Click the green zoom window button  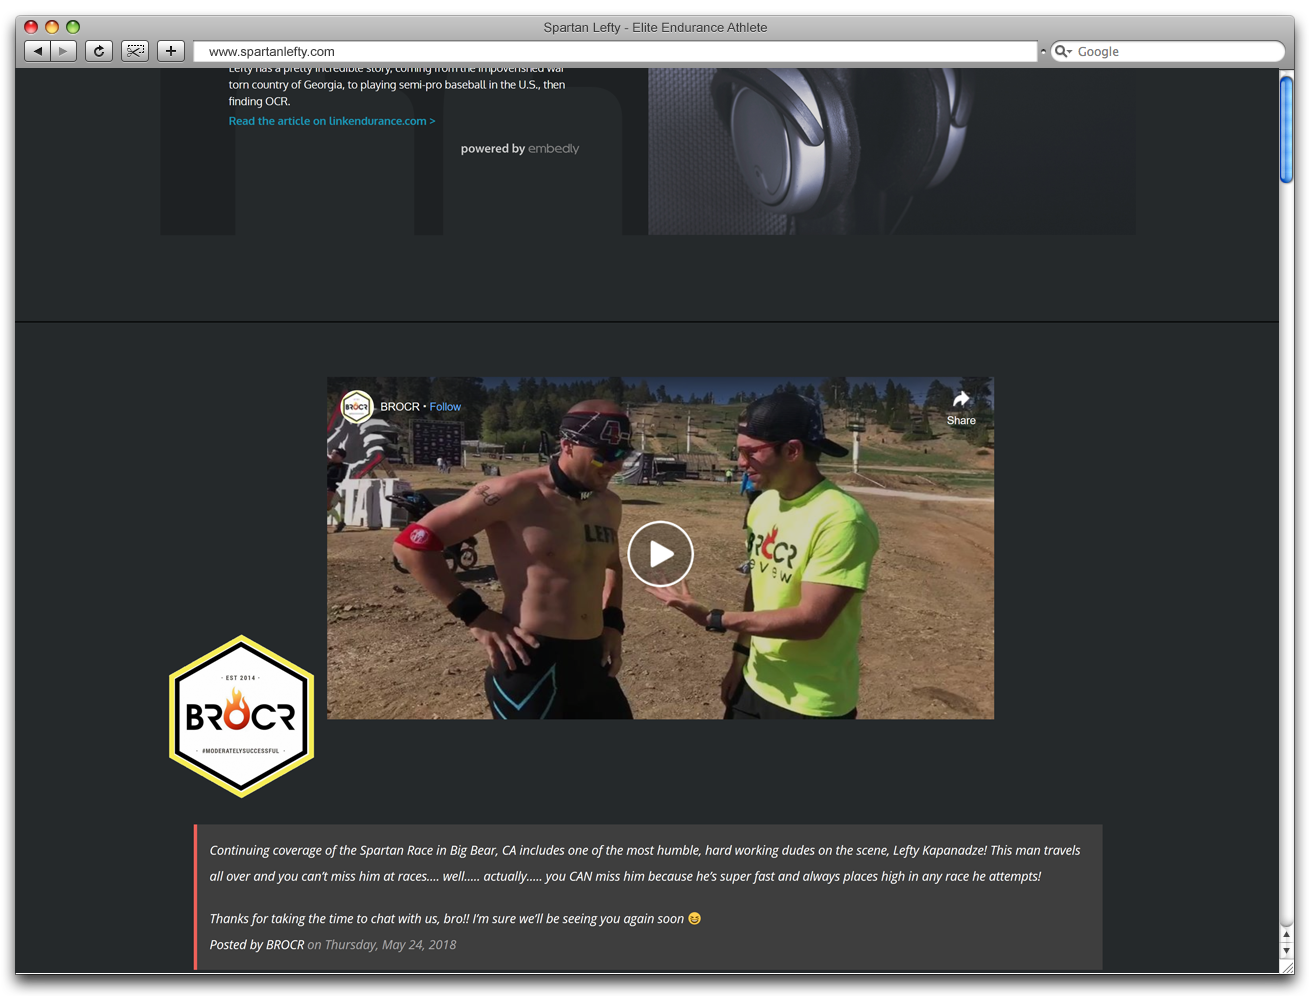73,27
